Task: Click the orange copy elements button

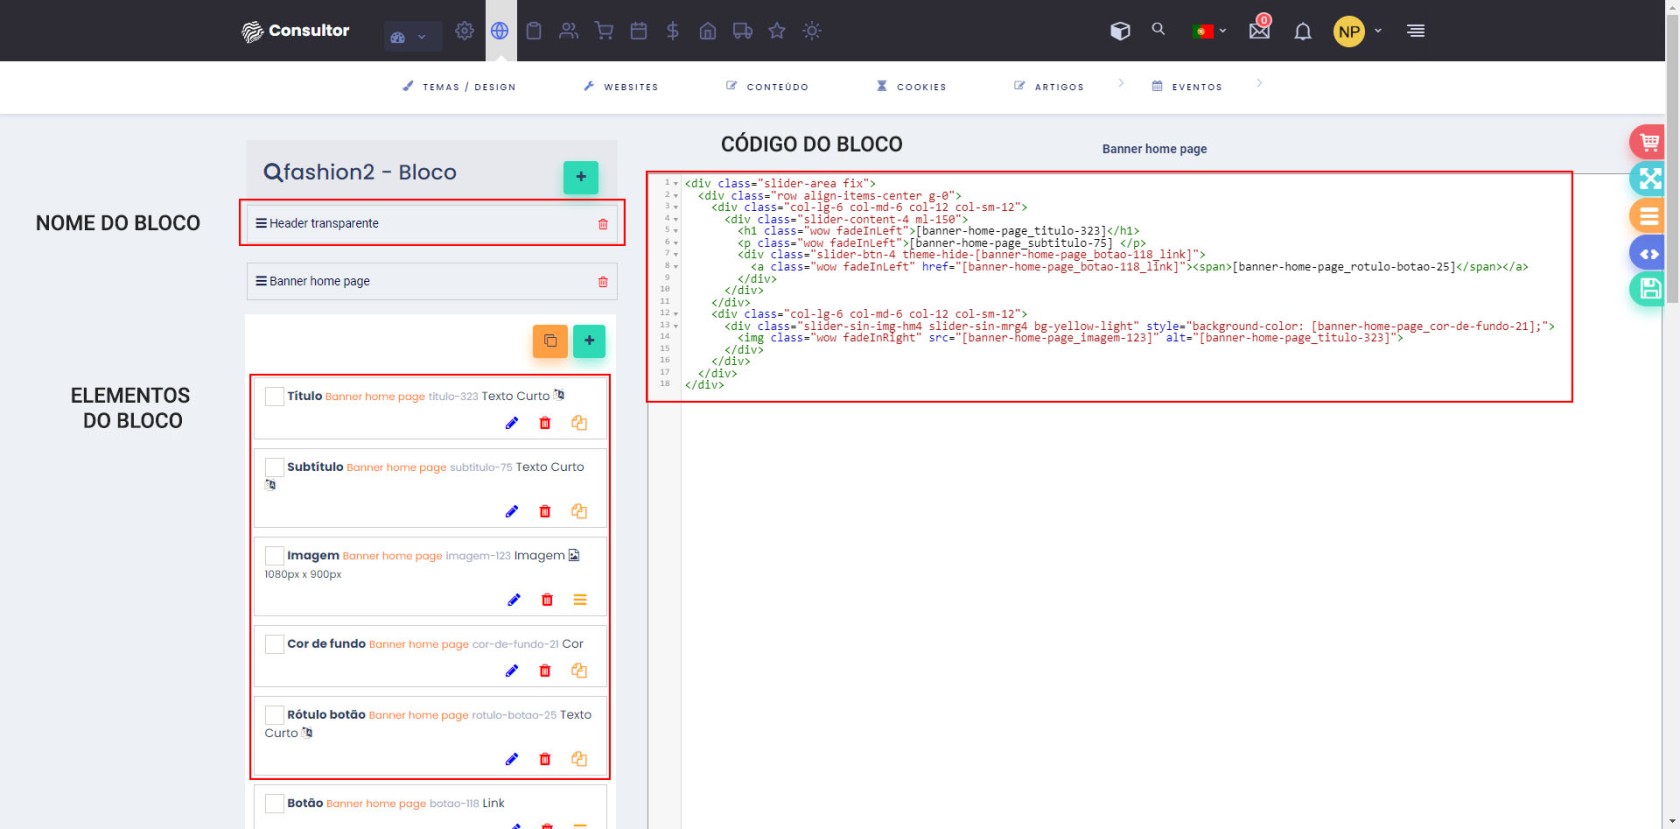Action: point(550,341)
